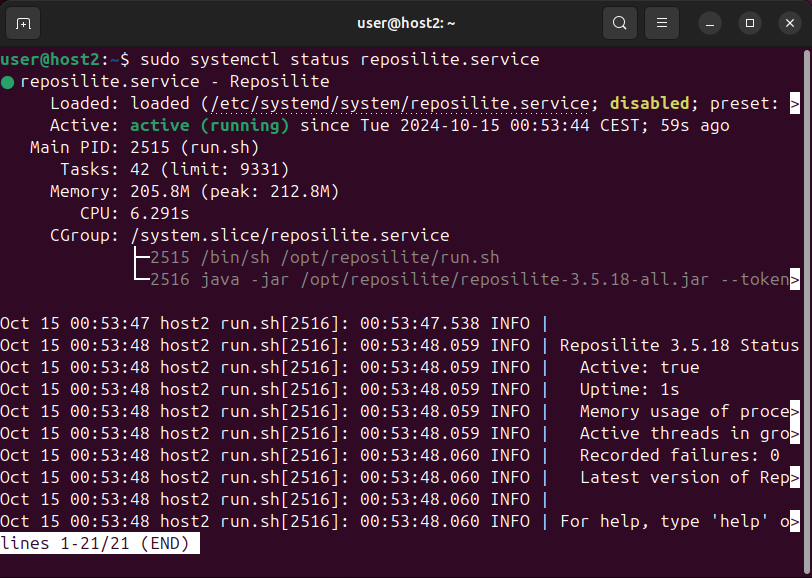
Task: Minimize the terminal window
Action: click(710, 23)
